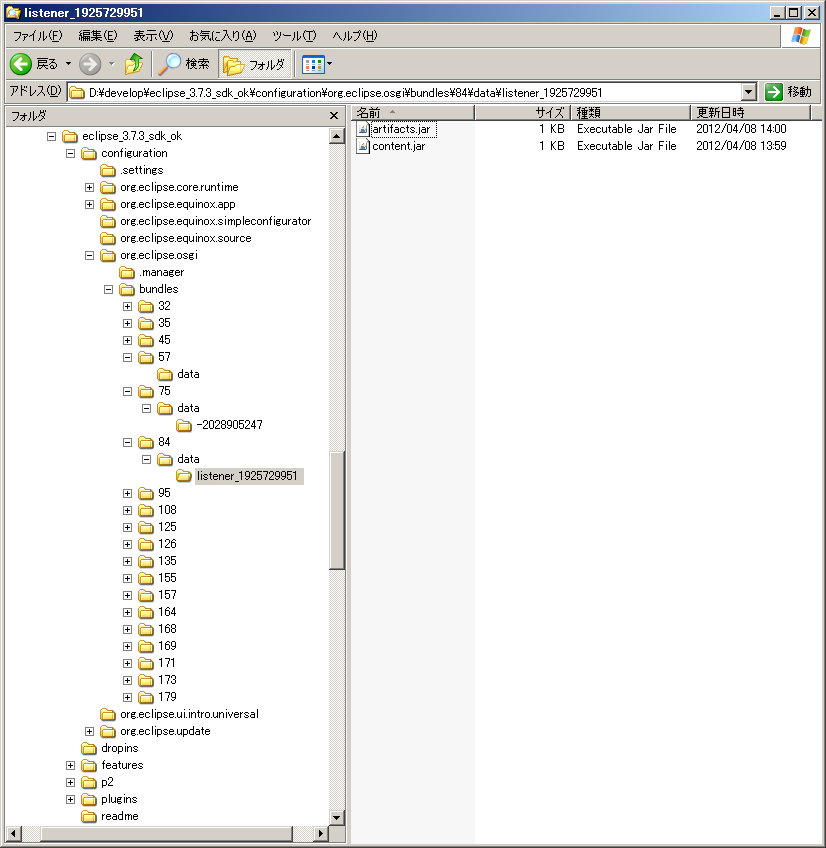
Task: Collapse the bundle 84 folder node
Action: click(127, 442)
